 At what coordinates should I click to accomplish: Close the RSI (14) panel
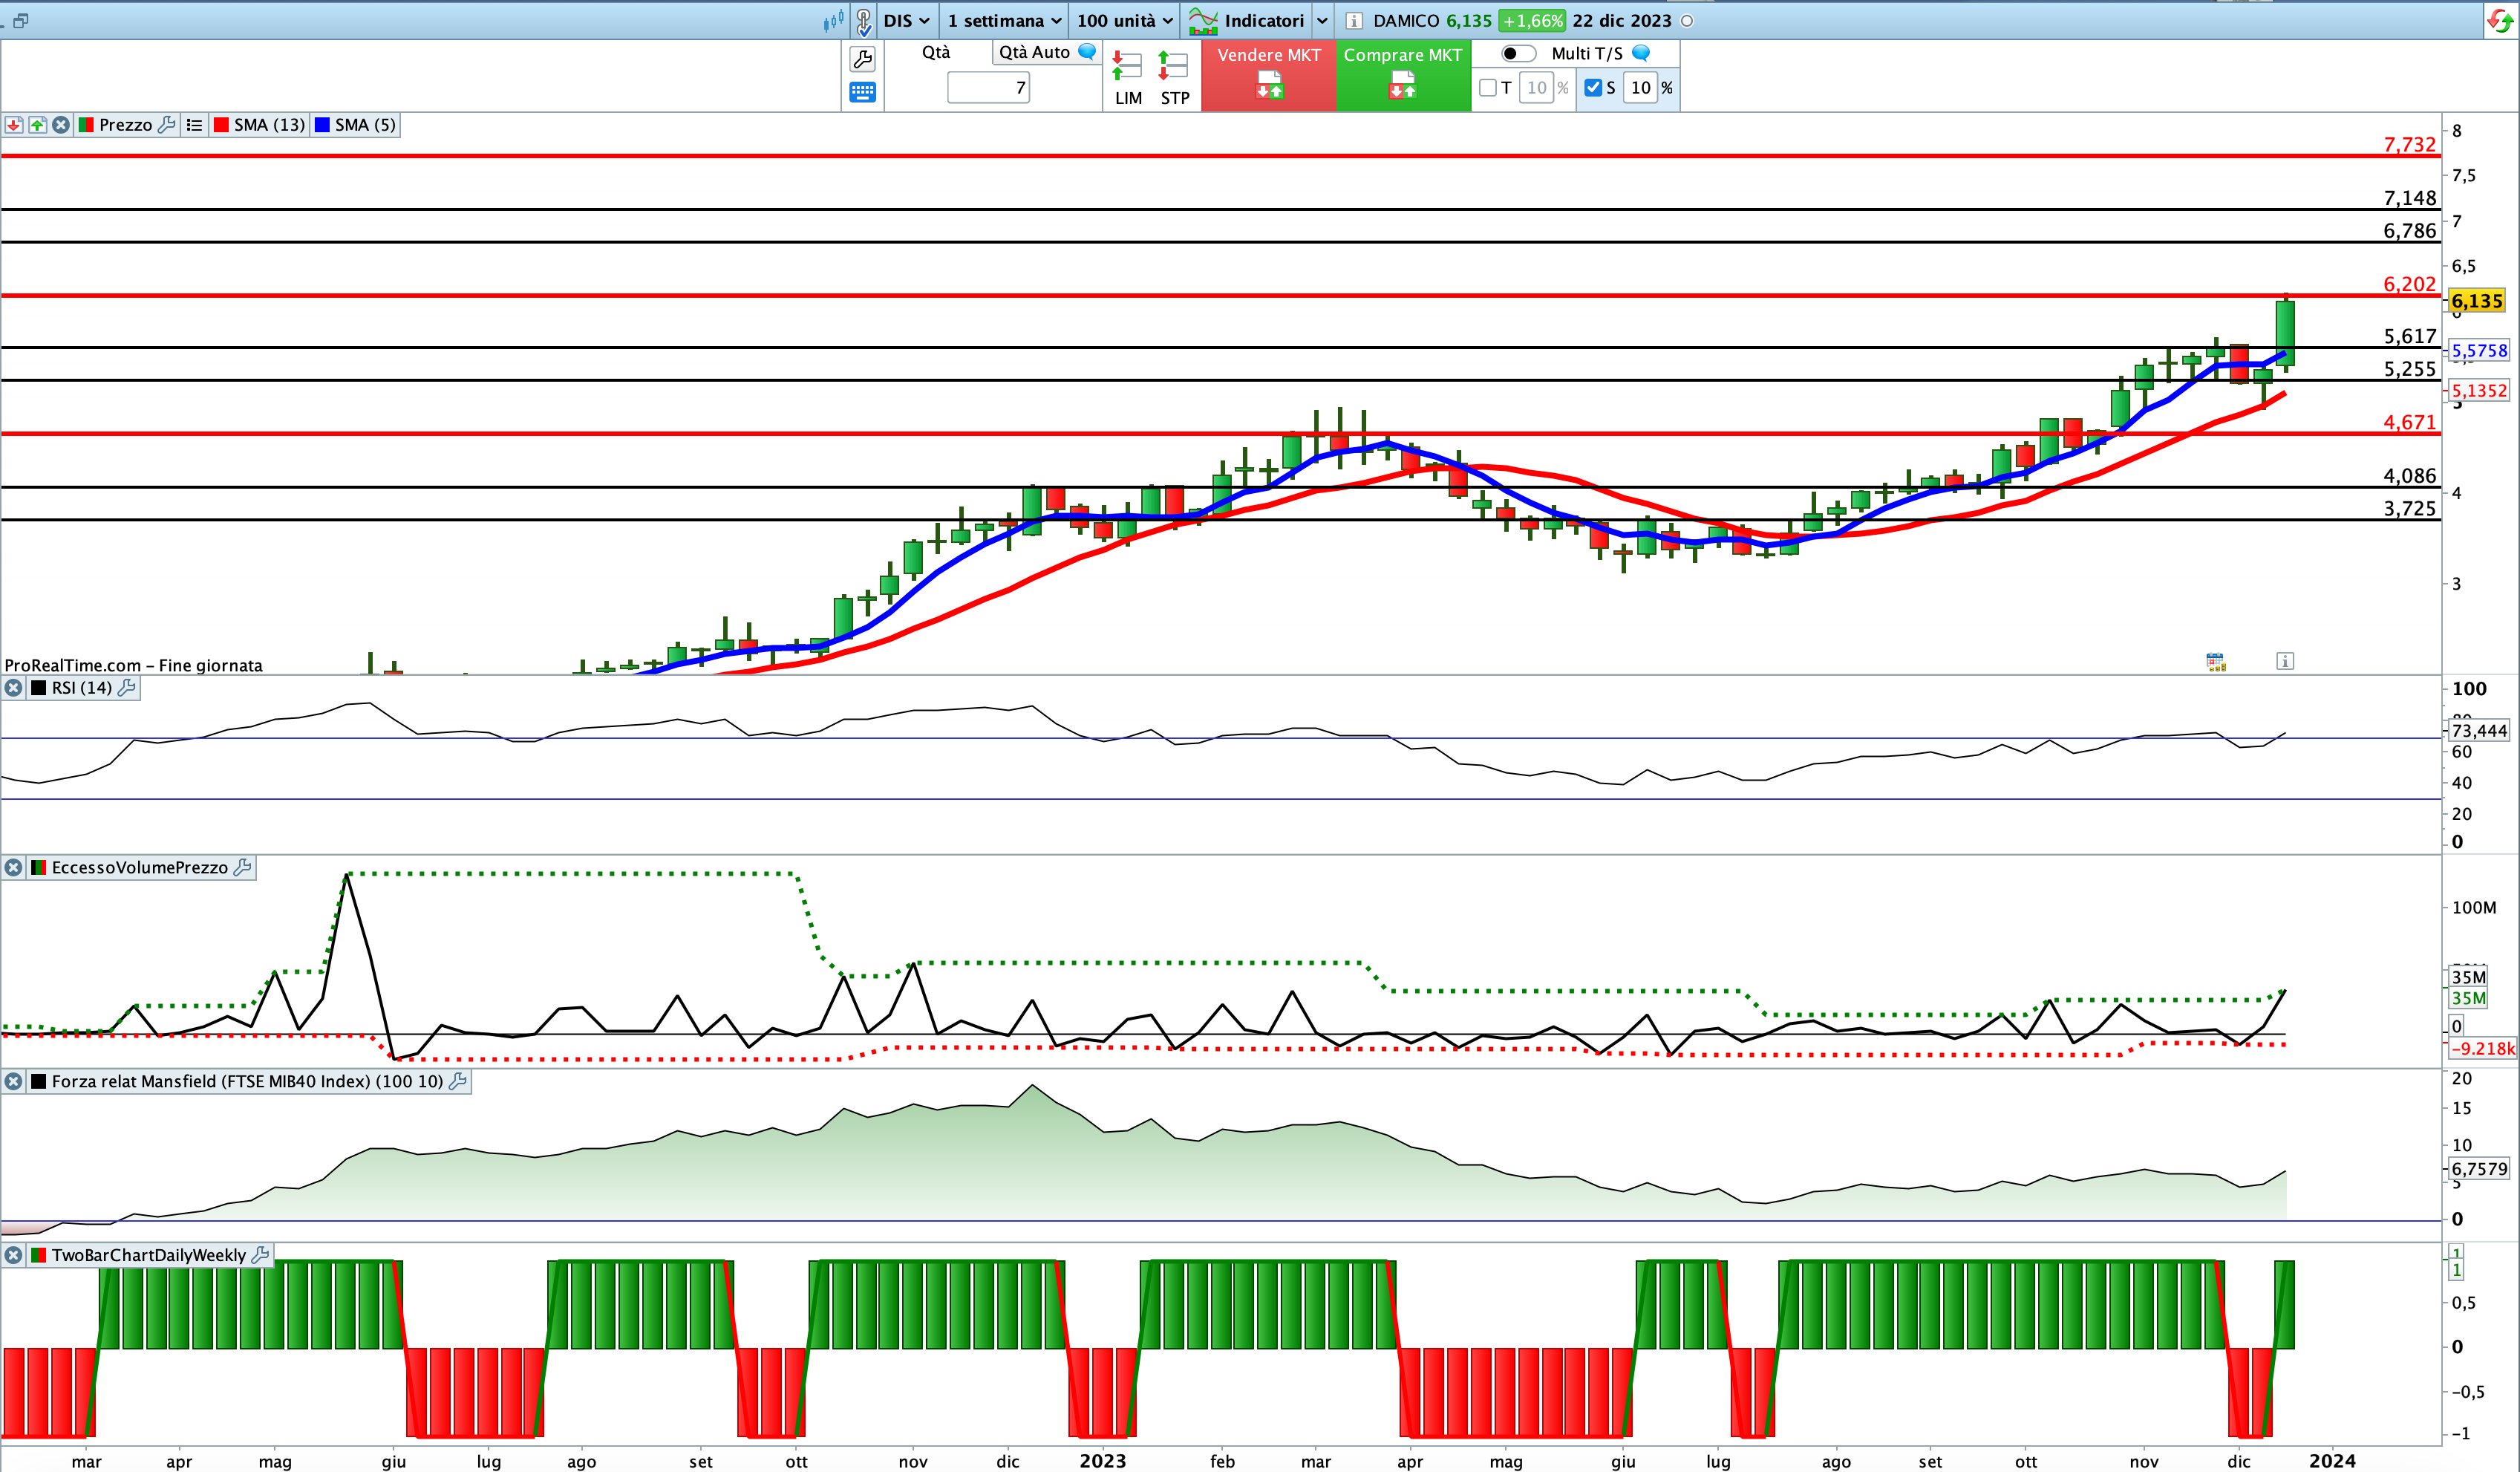tap(13, 688)
